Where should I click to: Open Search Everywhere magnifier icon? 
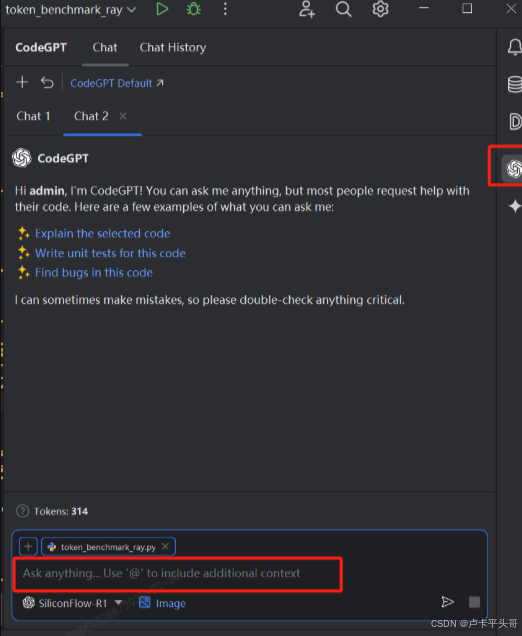coord(343,9)
